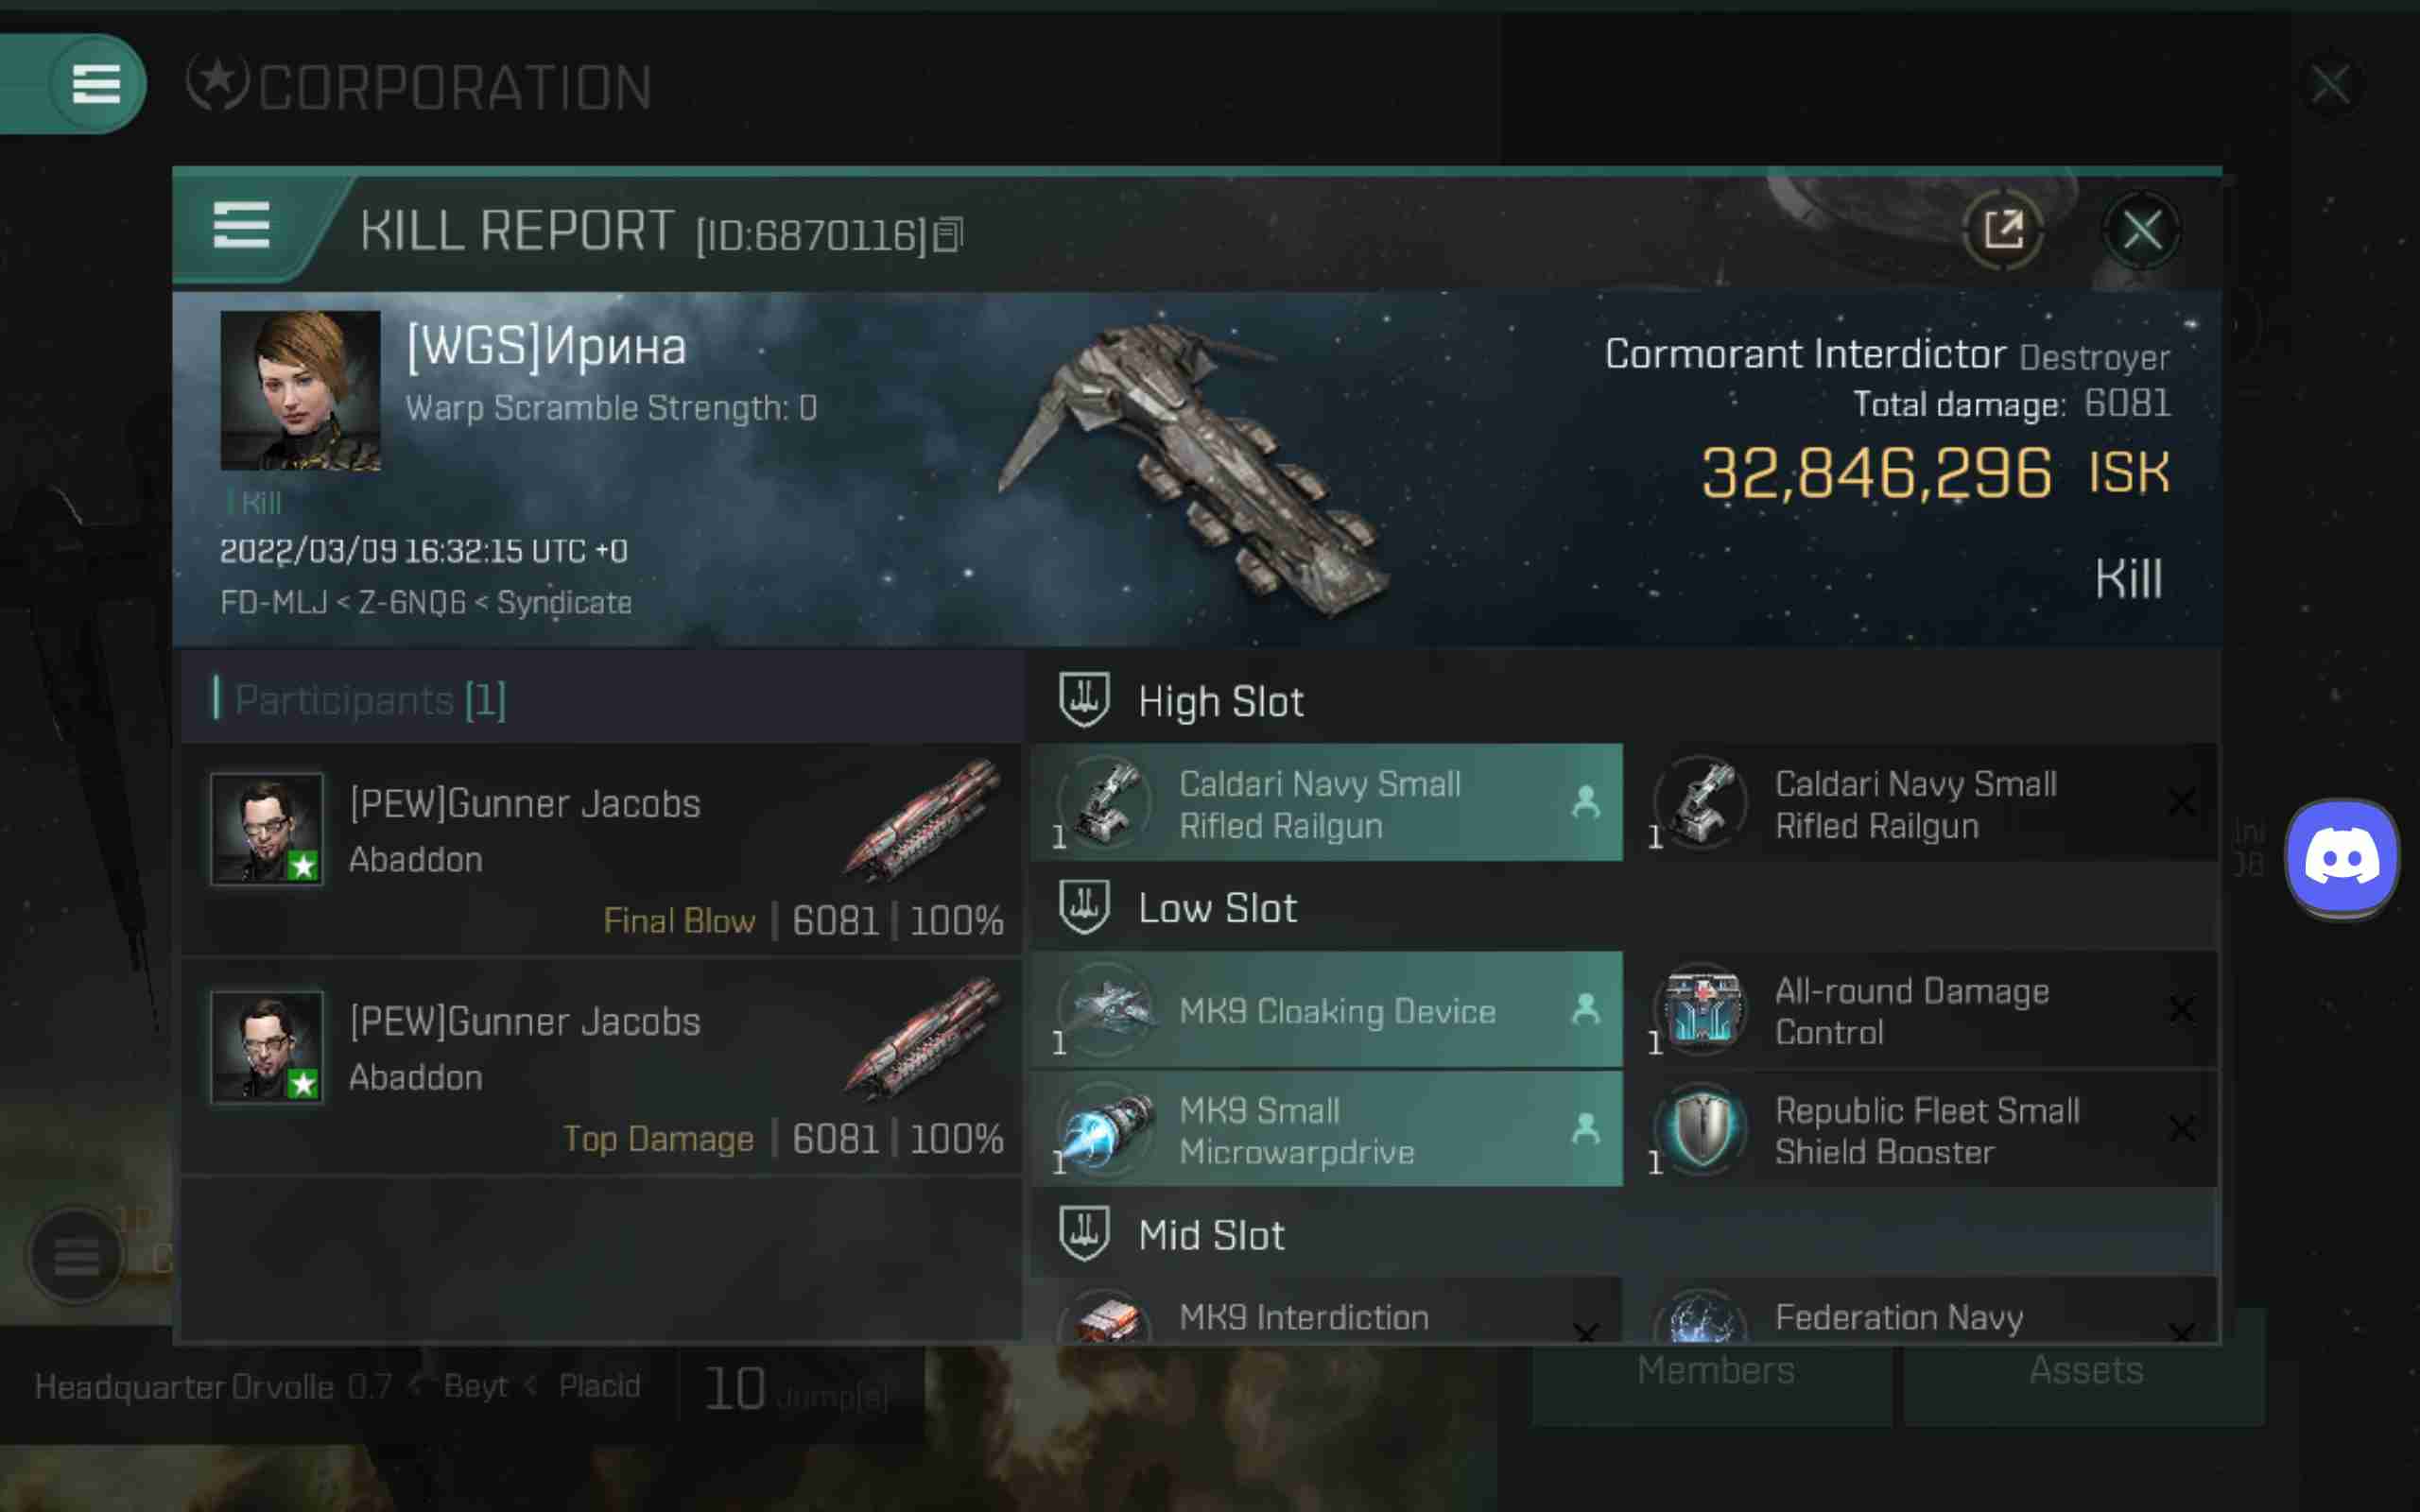Click the Low Slot shield/armor icon
Viewport: 2420px width, 1512px height.
pyautogui.click(x=1083, y=907)
